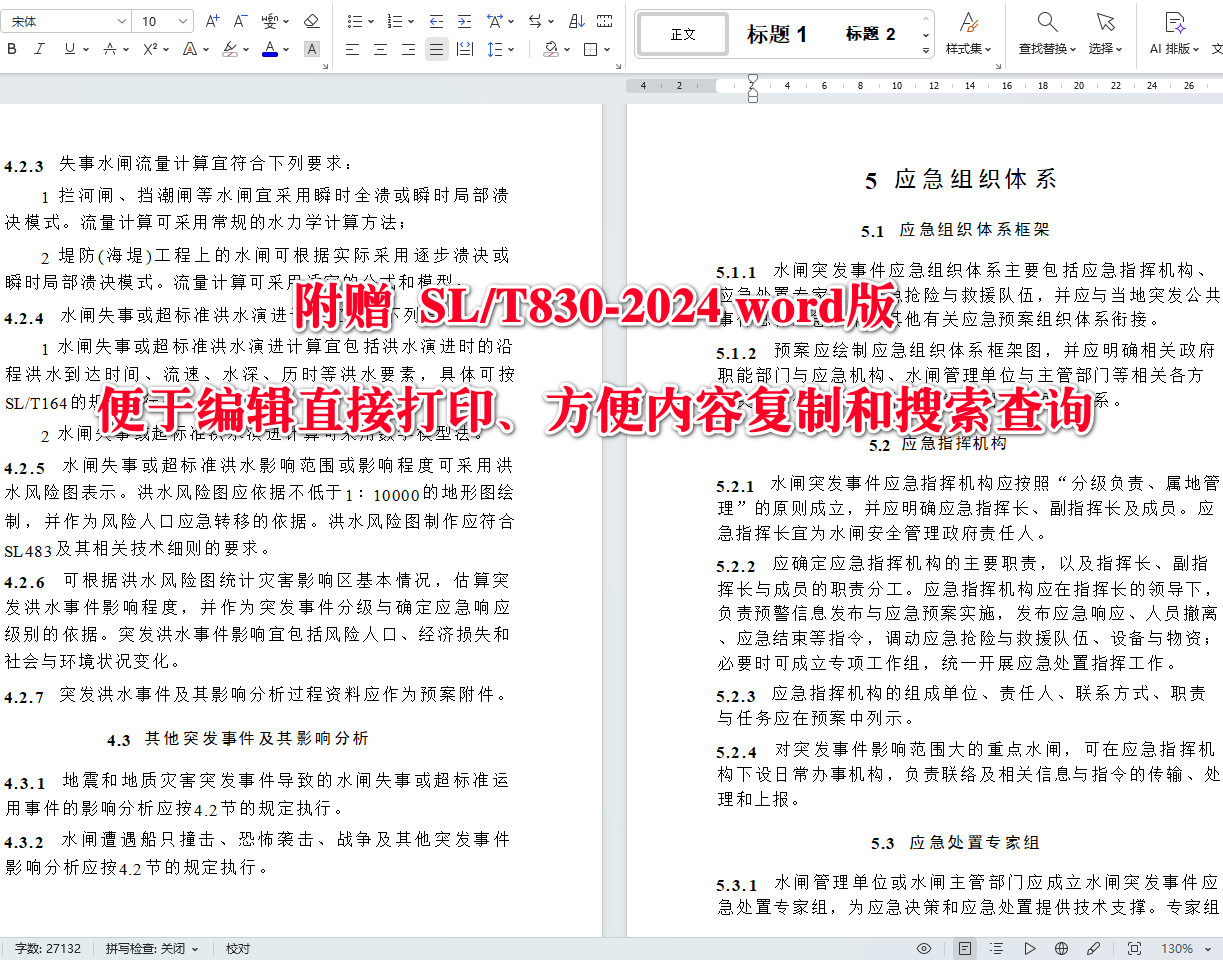Apply center alignment
This screenshot has width=1223, height=960.
coord(380,48)
